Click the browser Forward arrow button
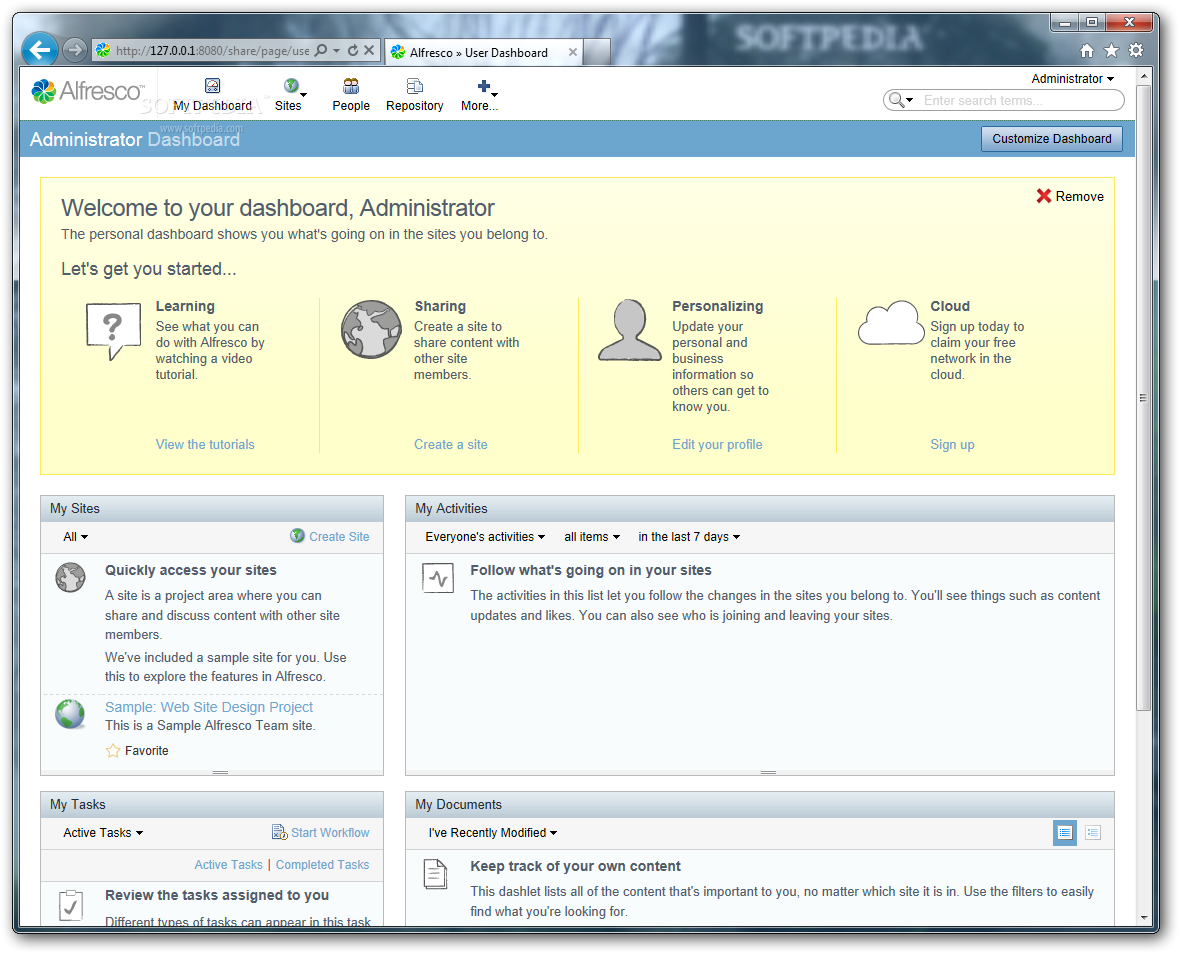The image size is (1180, 954). click(74, 50)
